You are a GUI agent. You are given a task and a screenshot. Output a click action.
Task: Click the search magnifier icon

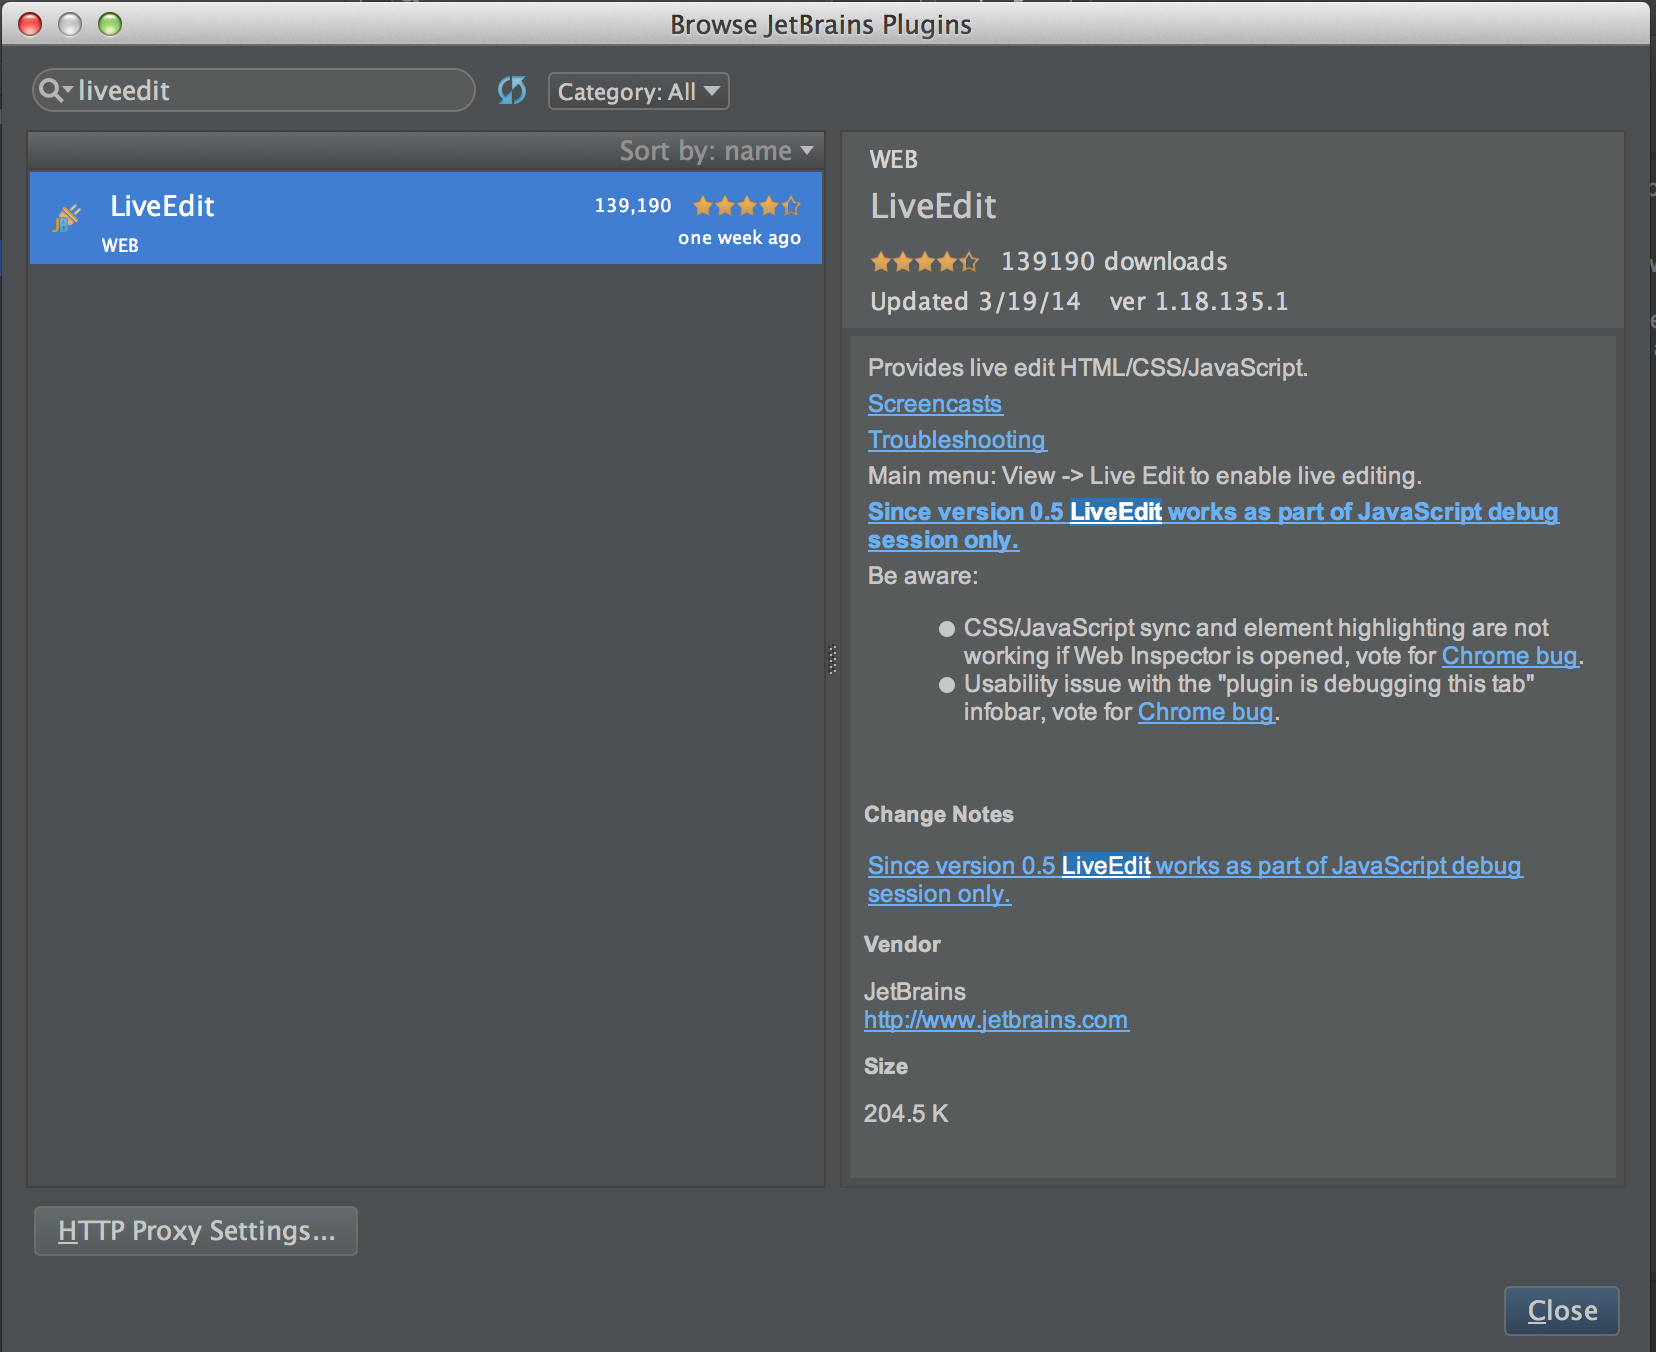[53, 90]
